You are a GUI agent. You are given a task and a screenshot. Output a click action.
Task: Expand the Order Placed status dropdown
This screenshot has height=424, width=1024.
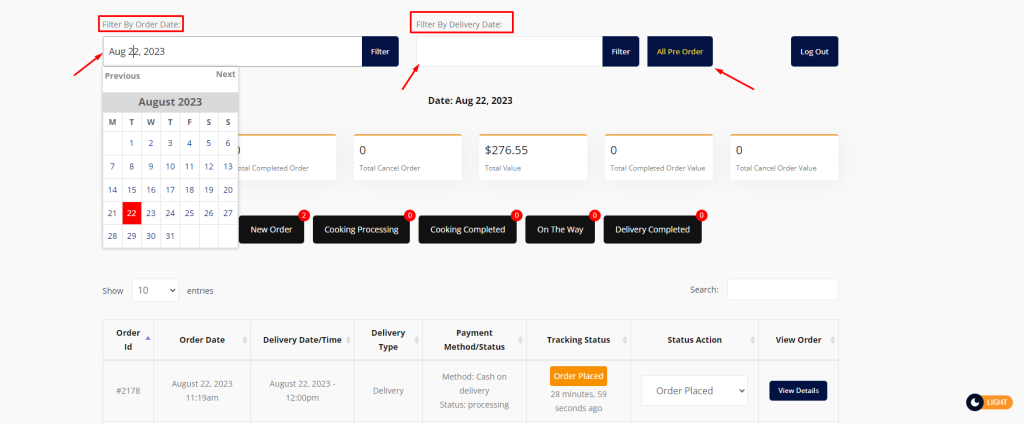tap(694, 390)
